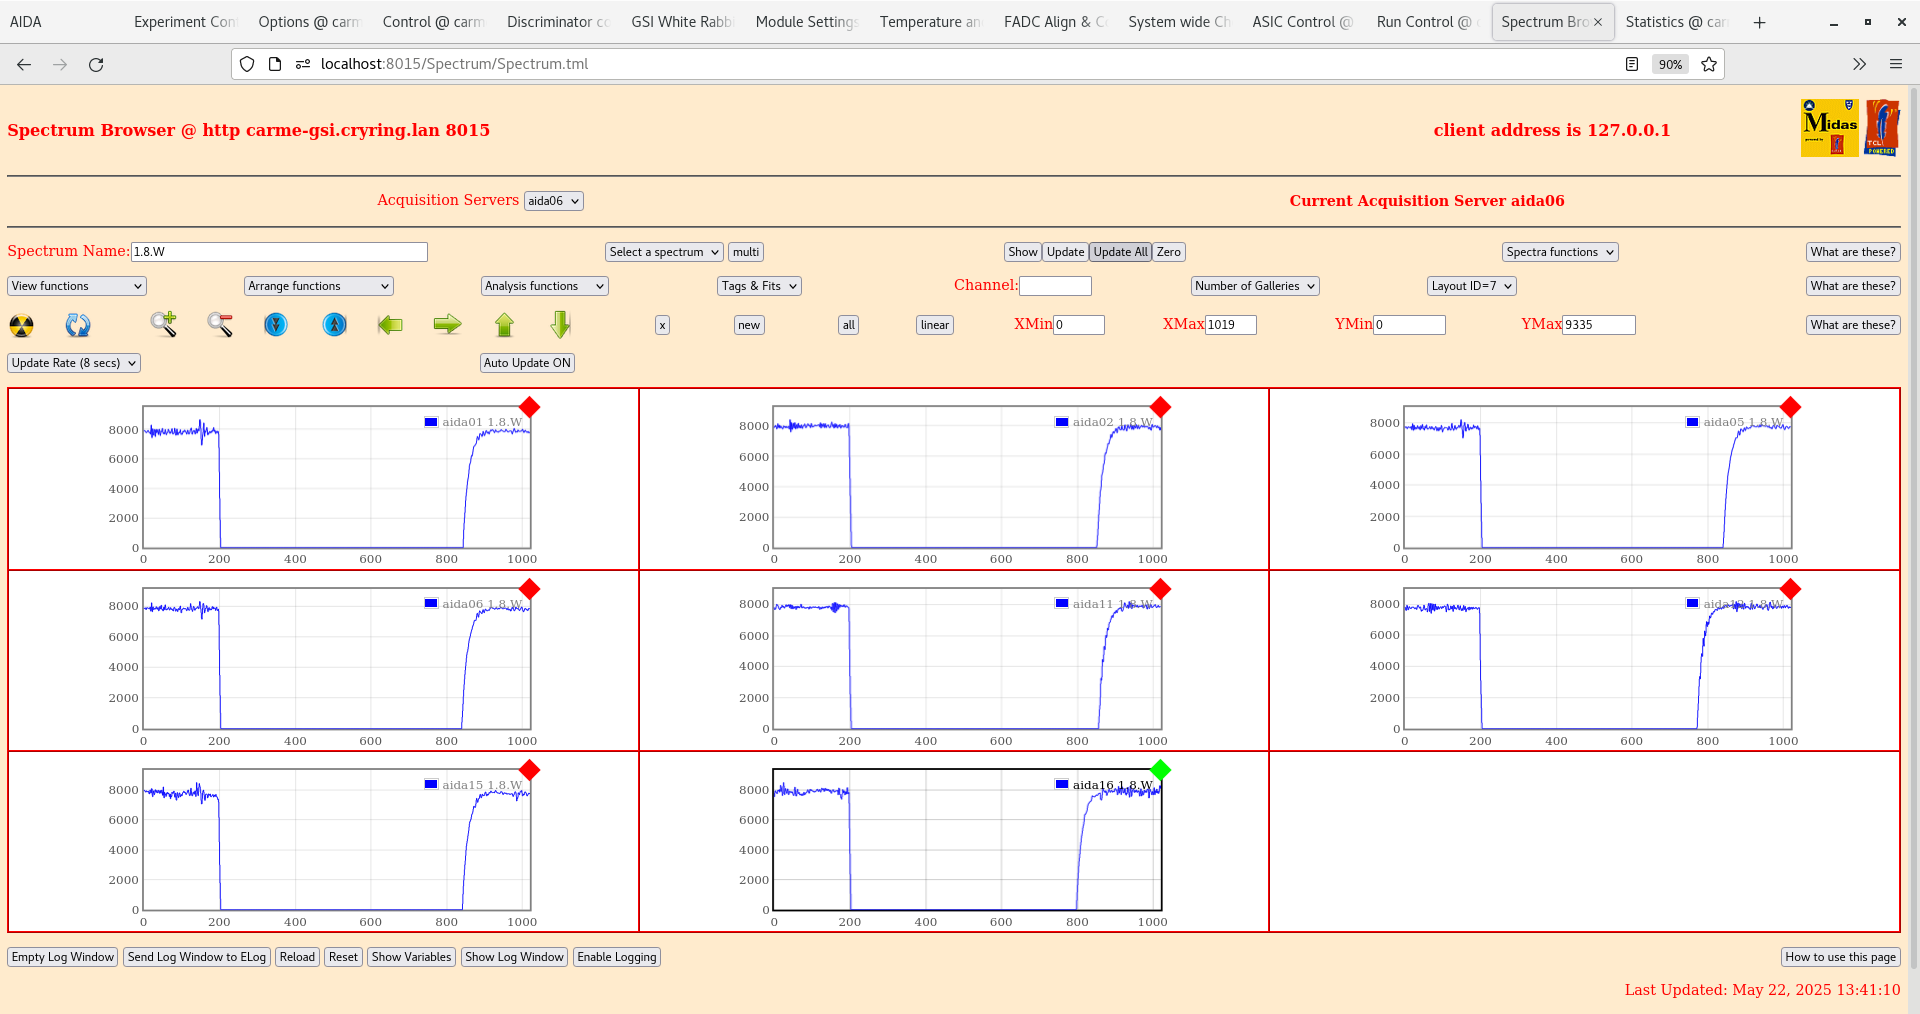
Task: Click the blue double-up arrow icon
Action: [x=334, y=325]
